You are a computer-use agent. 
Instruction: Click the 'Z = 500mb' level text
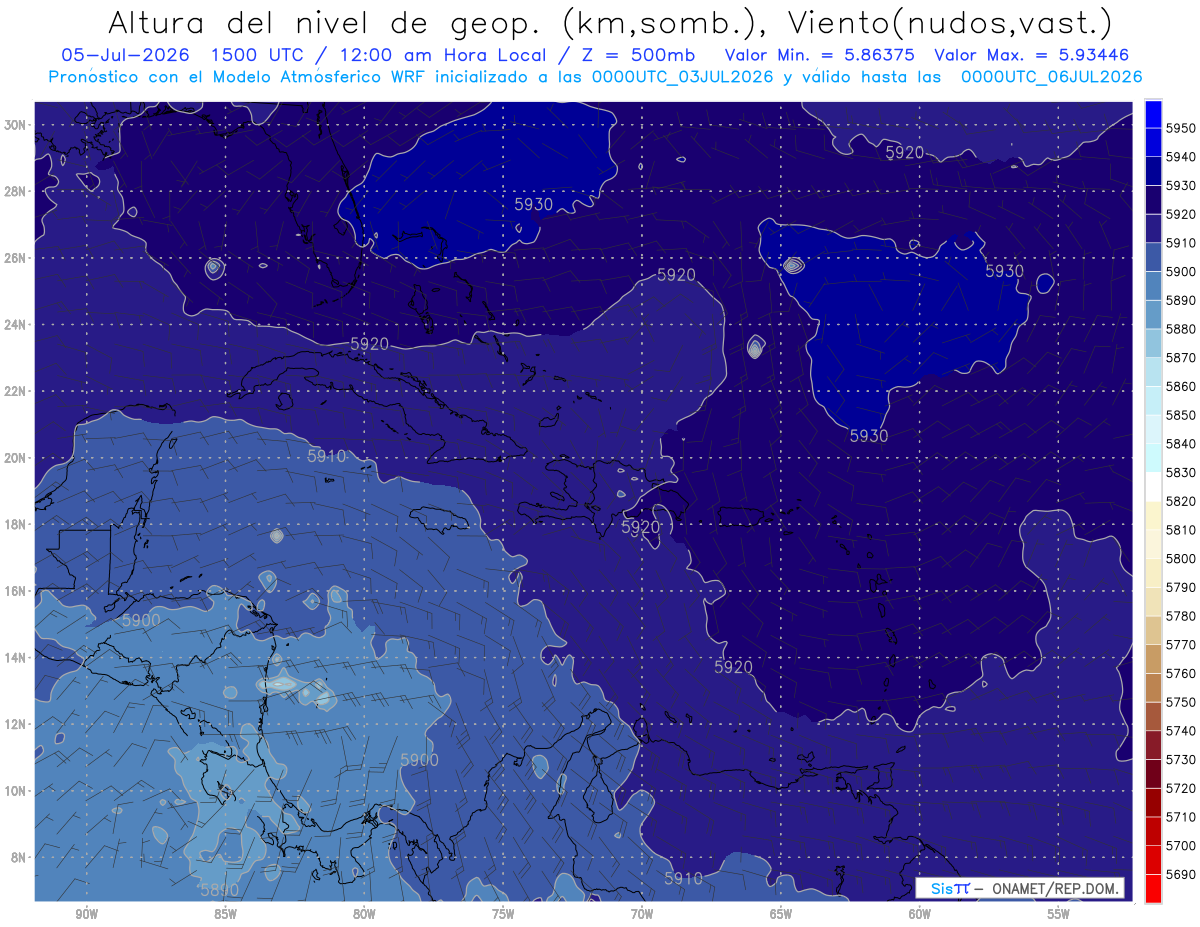click(x=630, y=55)
